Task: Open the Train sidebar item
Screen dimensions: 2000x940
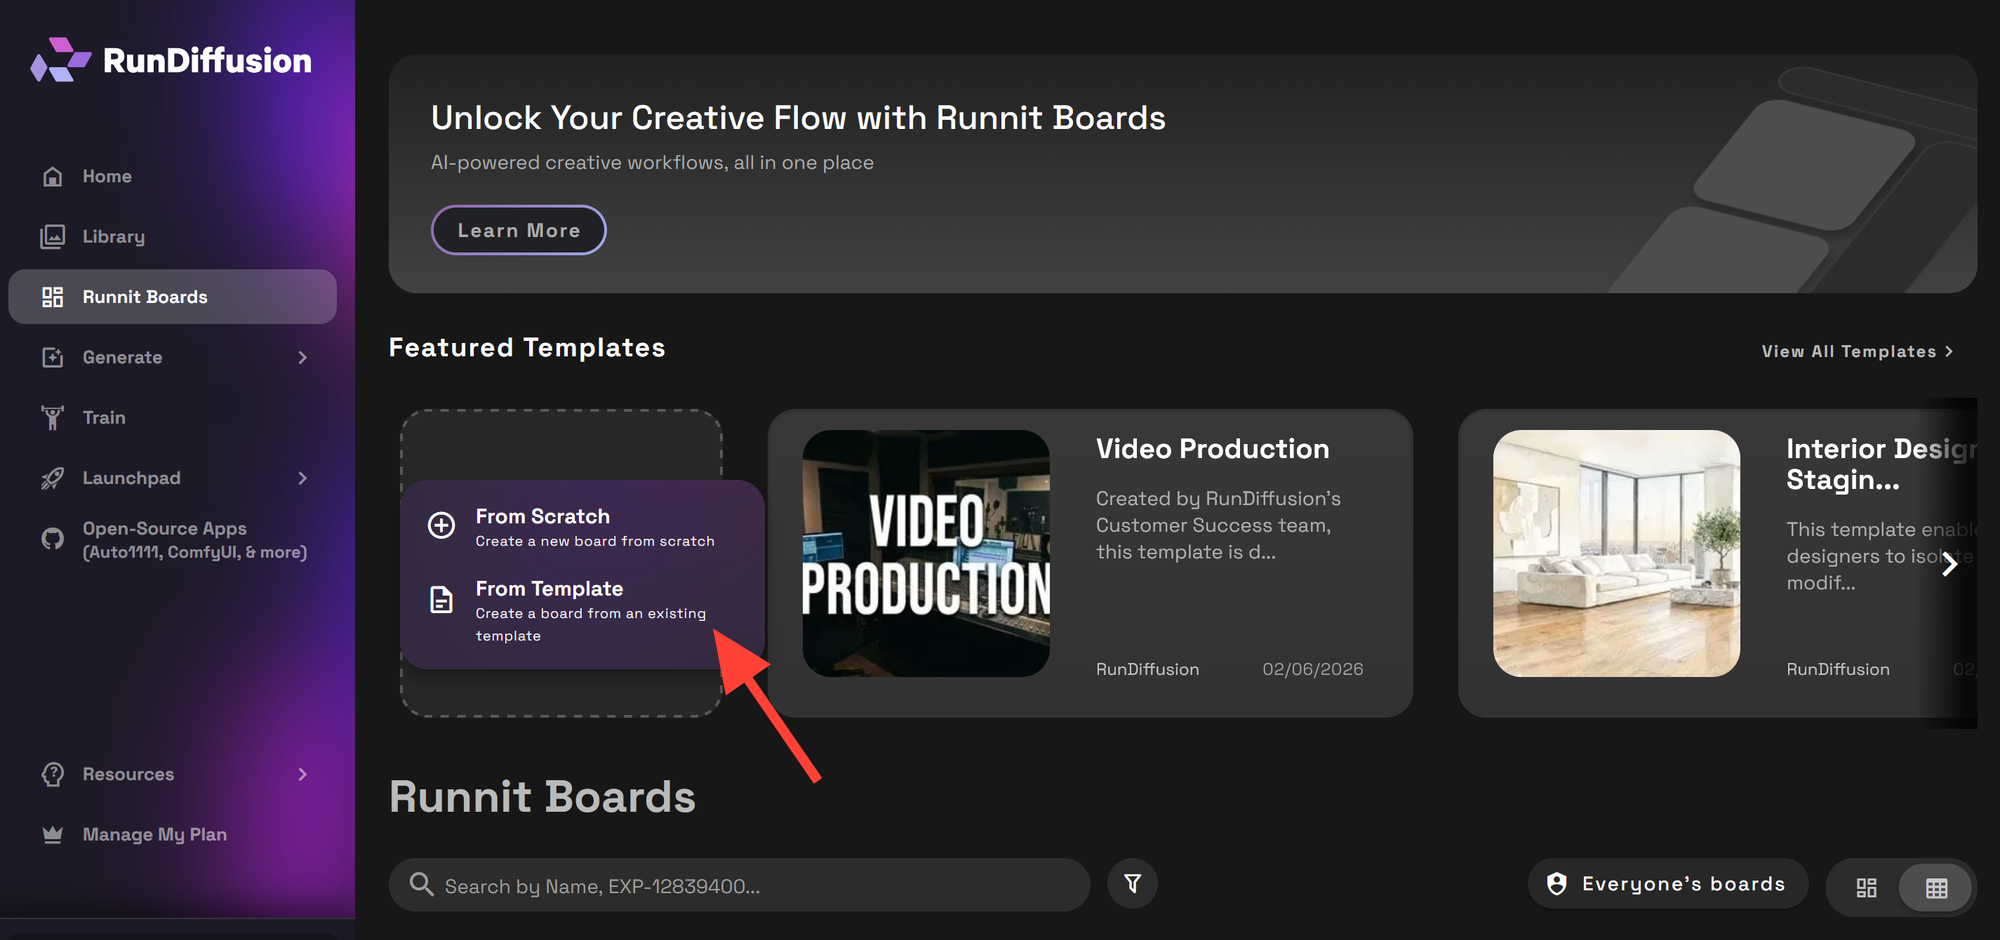Action: pos(172,417)
